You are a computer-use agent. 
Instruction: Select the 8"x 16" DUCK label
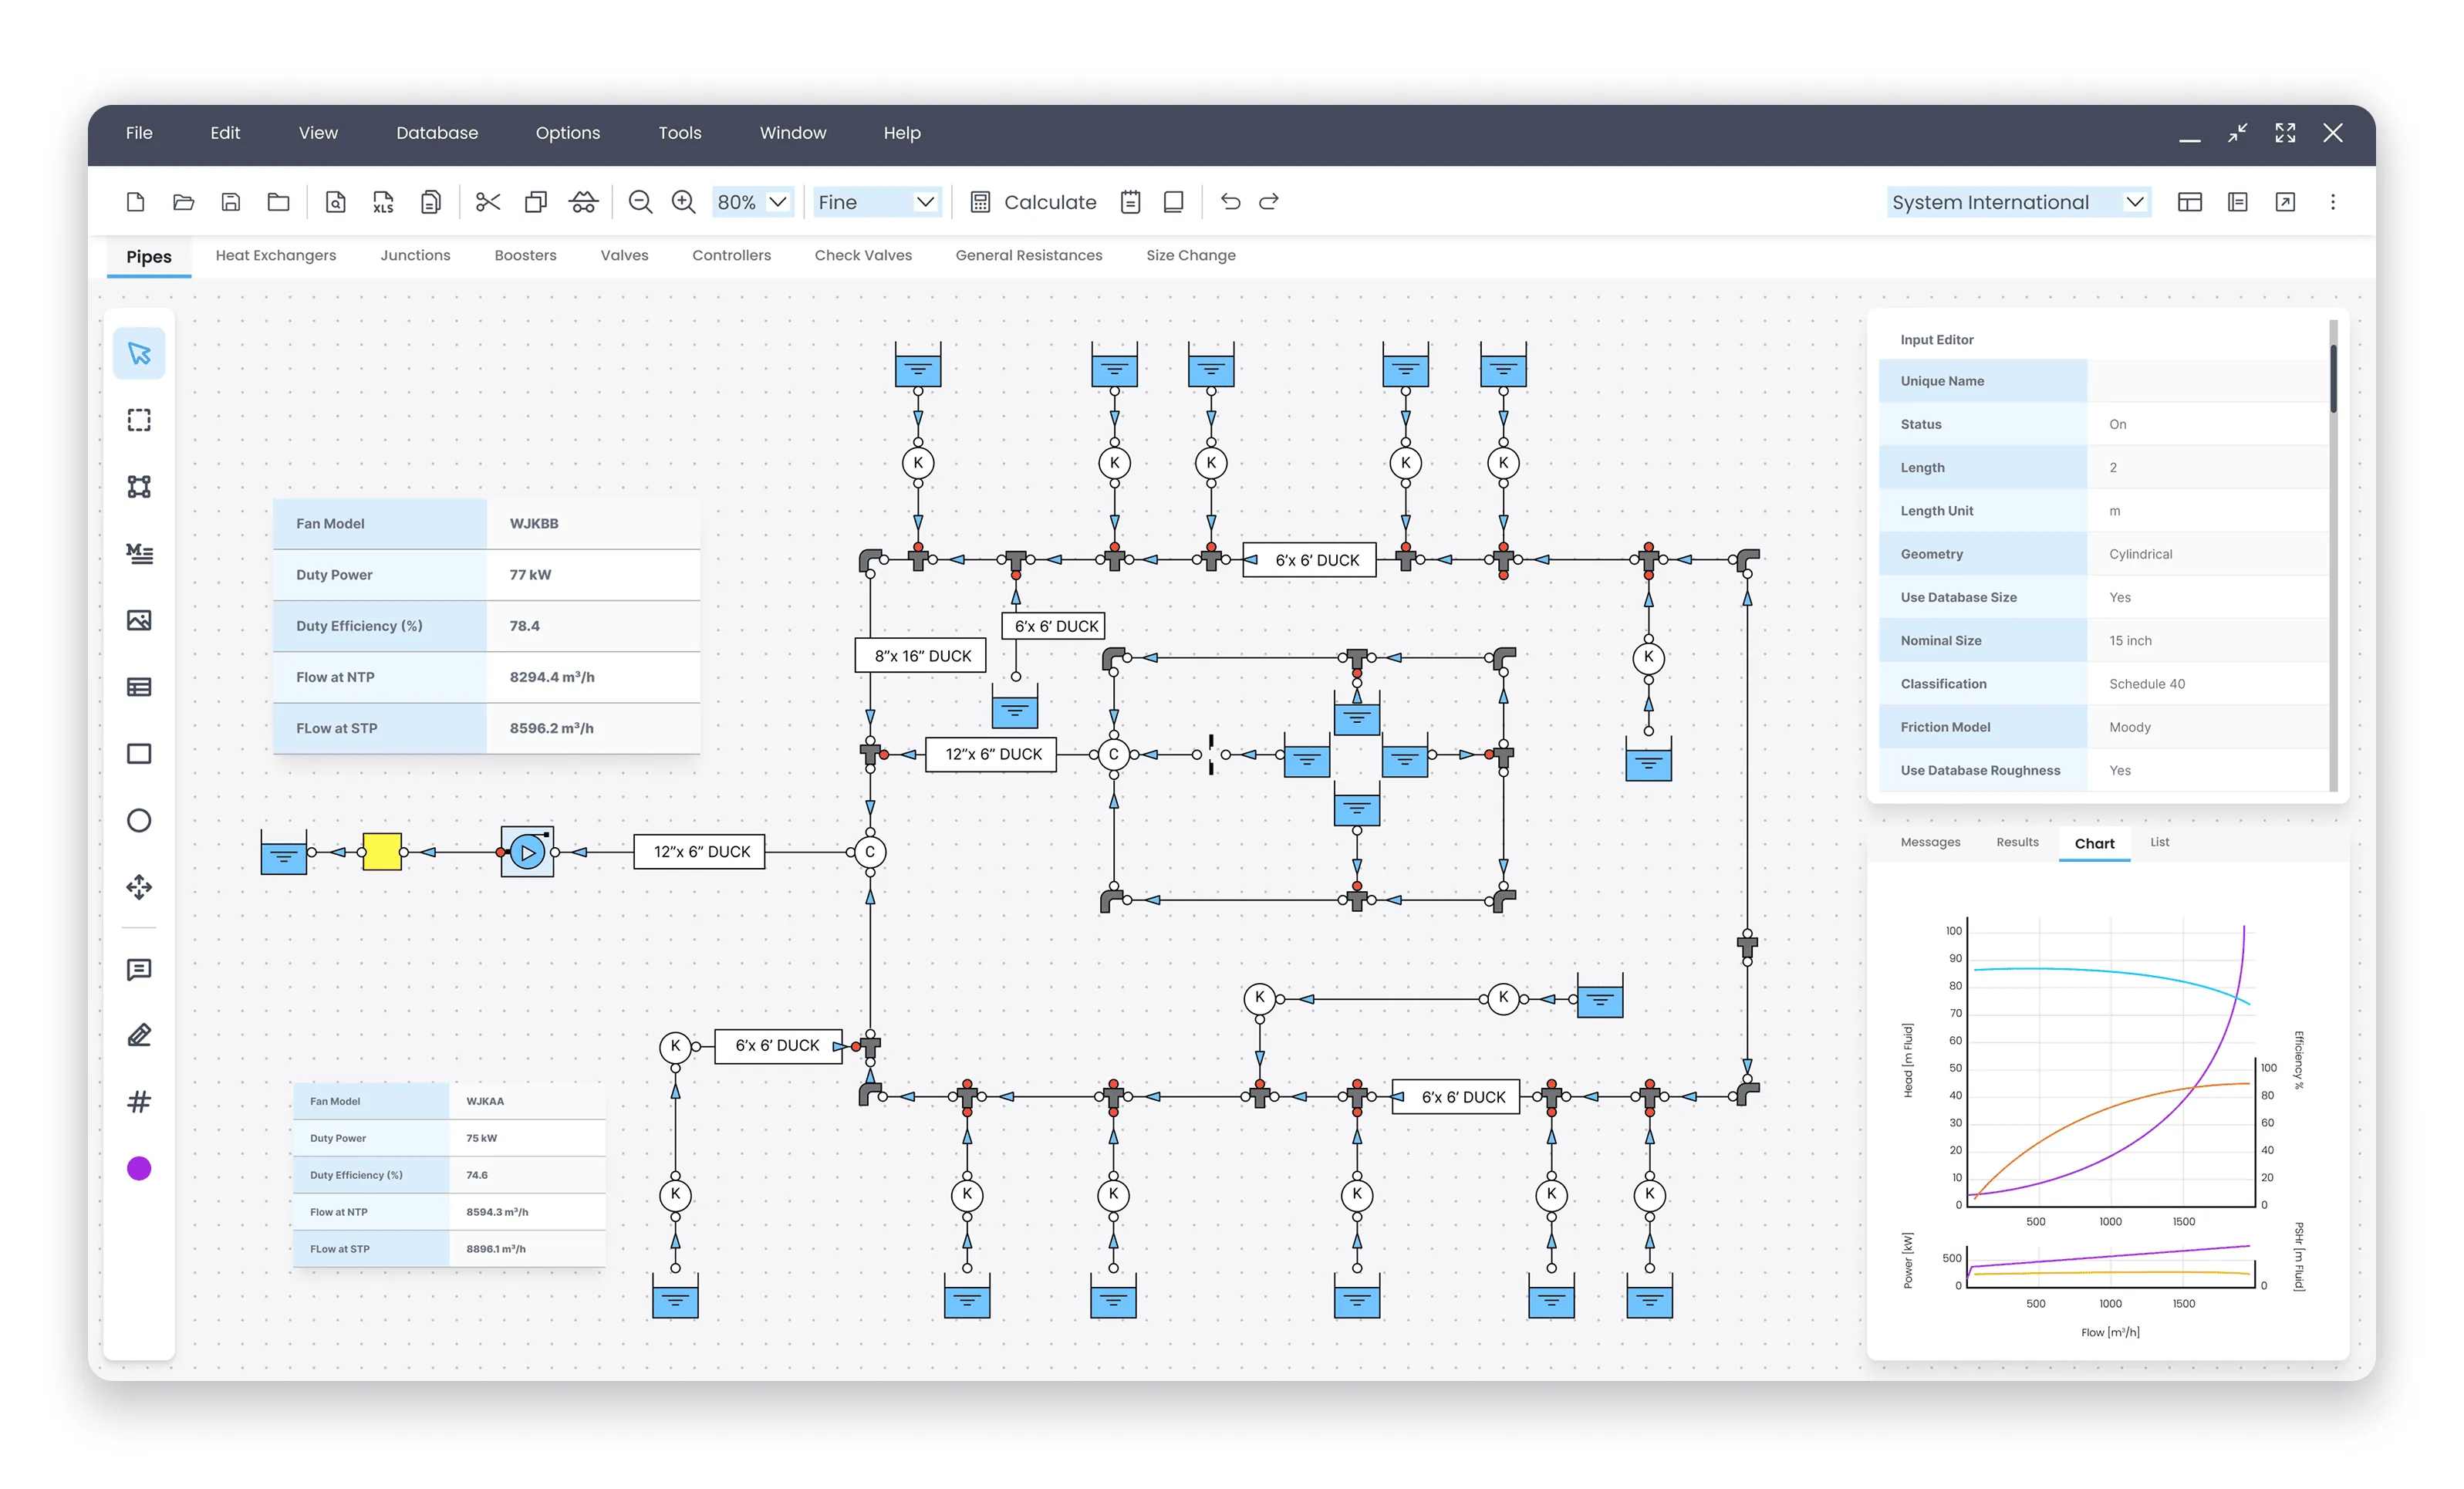coord(922,656)
